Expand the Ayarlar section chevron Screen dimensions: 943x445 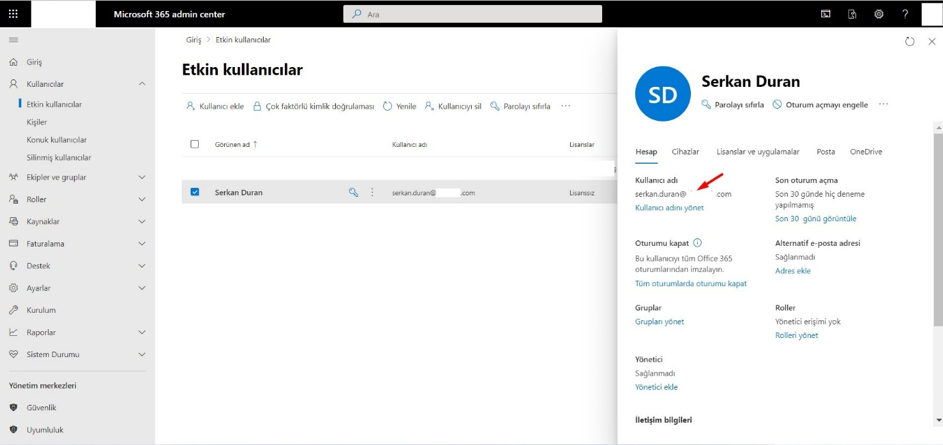pyautogui.click(x=142, y=288)
